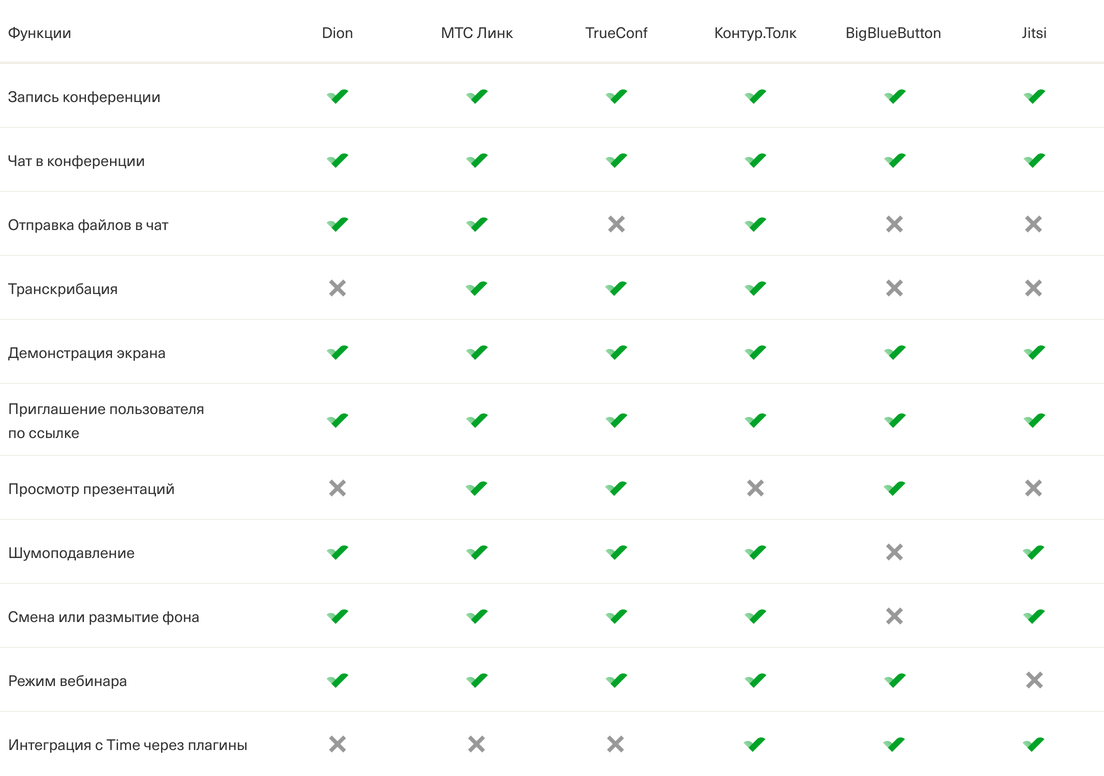Click TrueConf checkmark in Чат в конференции row
The width and height of the screenshot is (1104, 776).
click(x=616, y=160)
